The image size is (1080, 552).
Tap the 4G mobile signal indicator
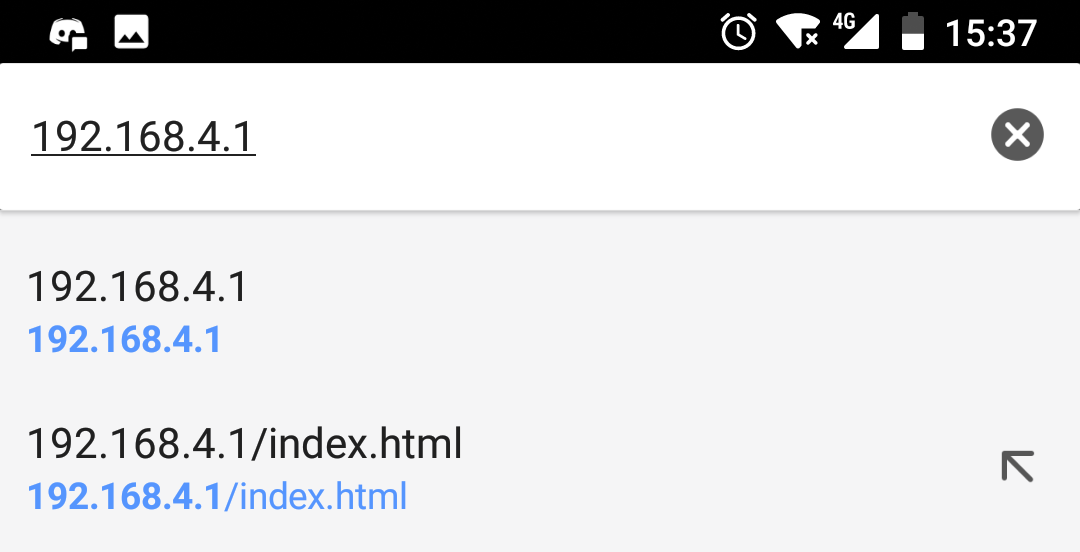point(856,32)
